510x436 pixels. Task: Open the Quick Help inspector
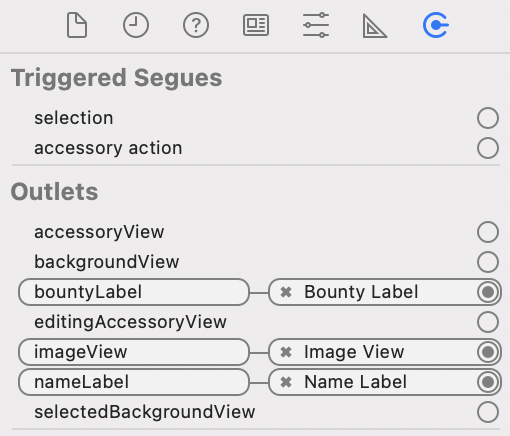(196, 25)
